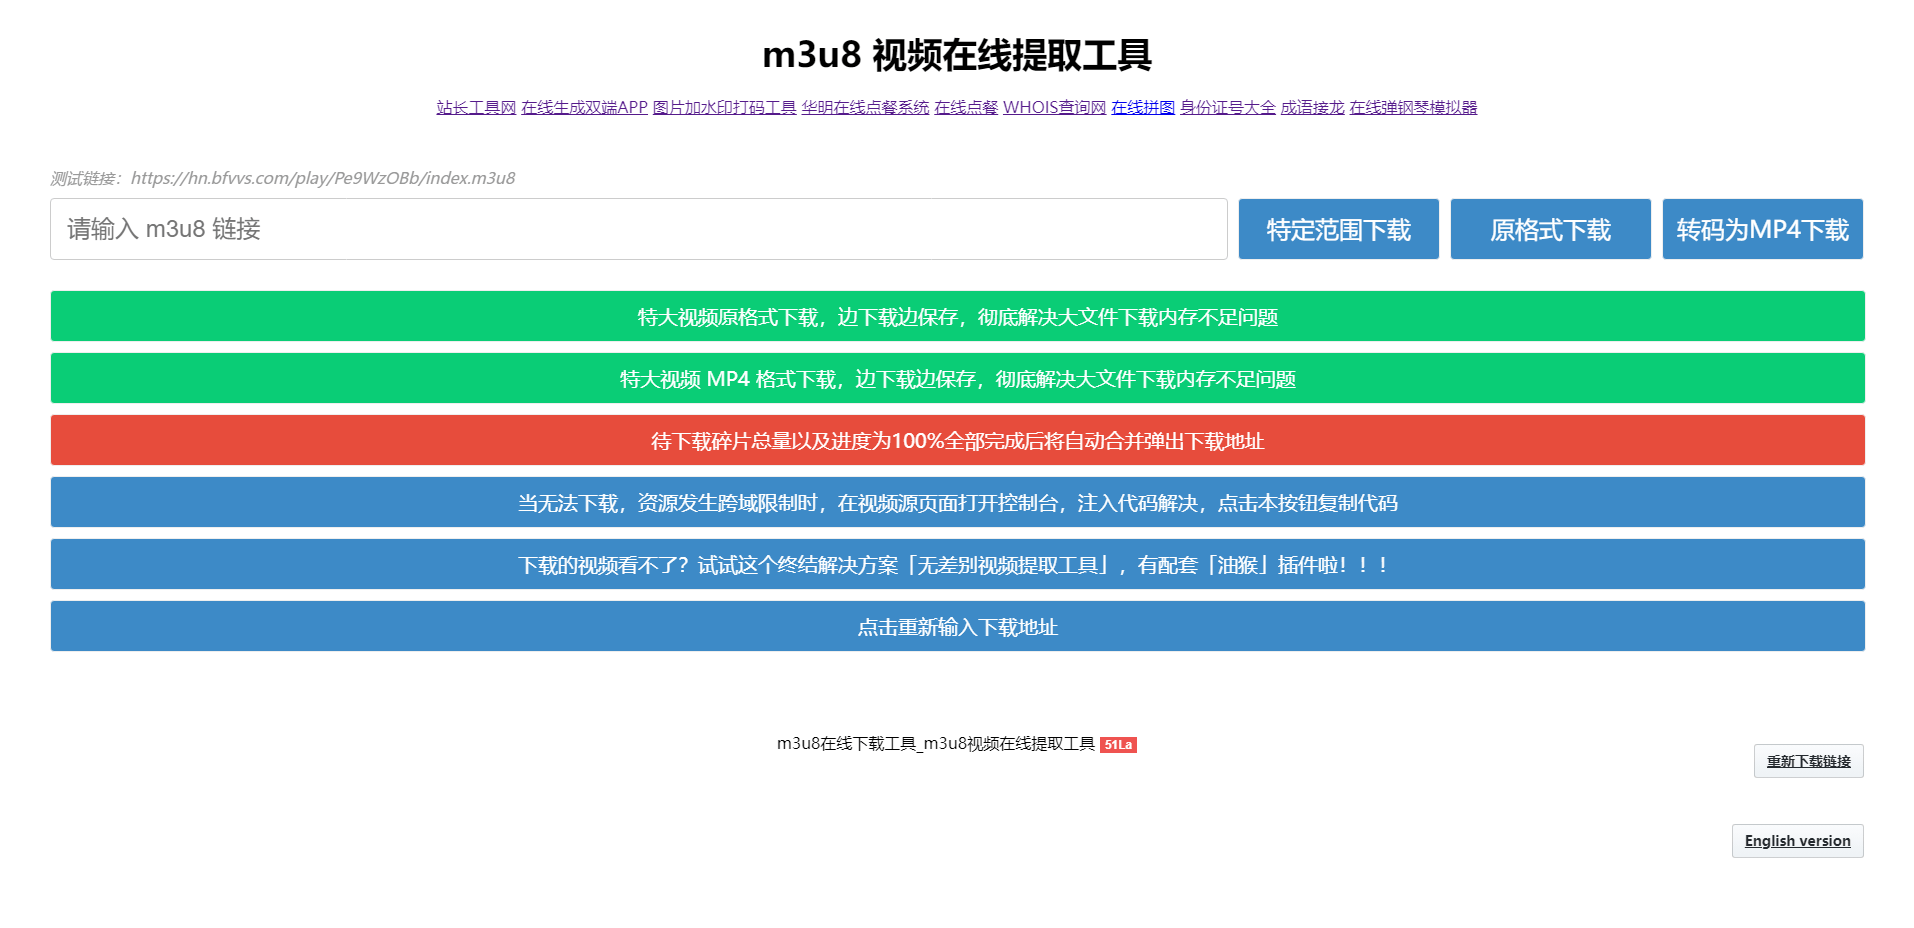Click the 原格式下载 button
Viewport: 1914px width, 928px height.
[1551, 229]
